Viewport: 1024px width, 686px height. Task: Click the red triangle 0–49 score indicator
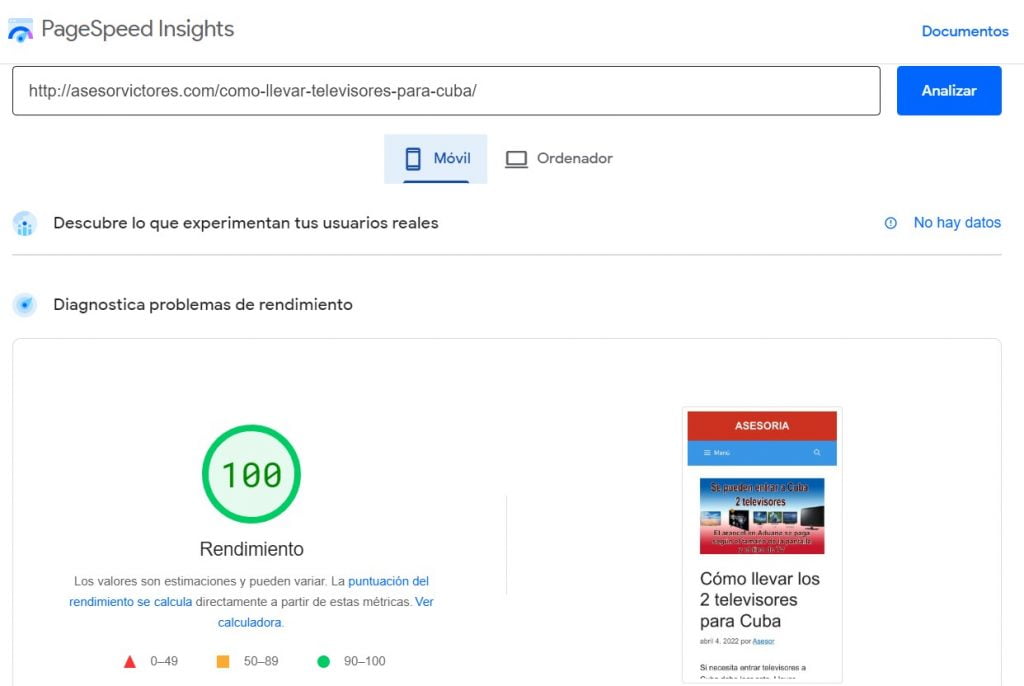130,661
